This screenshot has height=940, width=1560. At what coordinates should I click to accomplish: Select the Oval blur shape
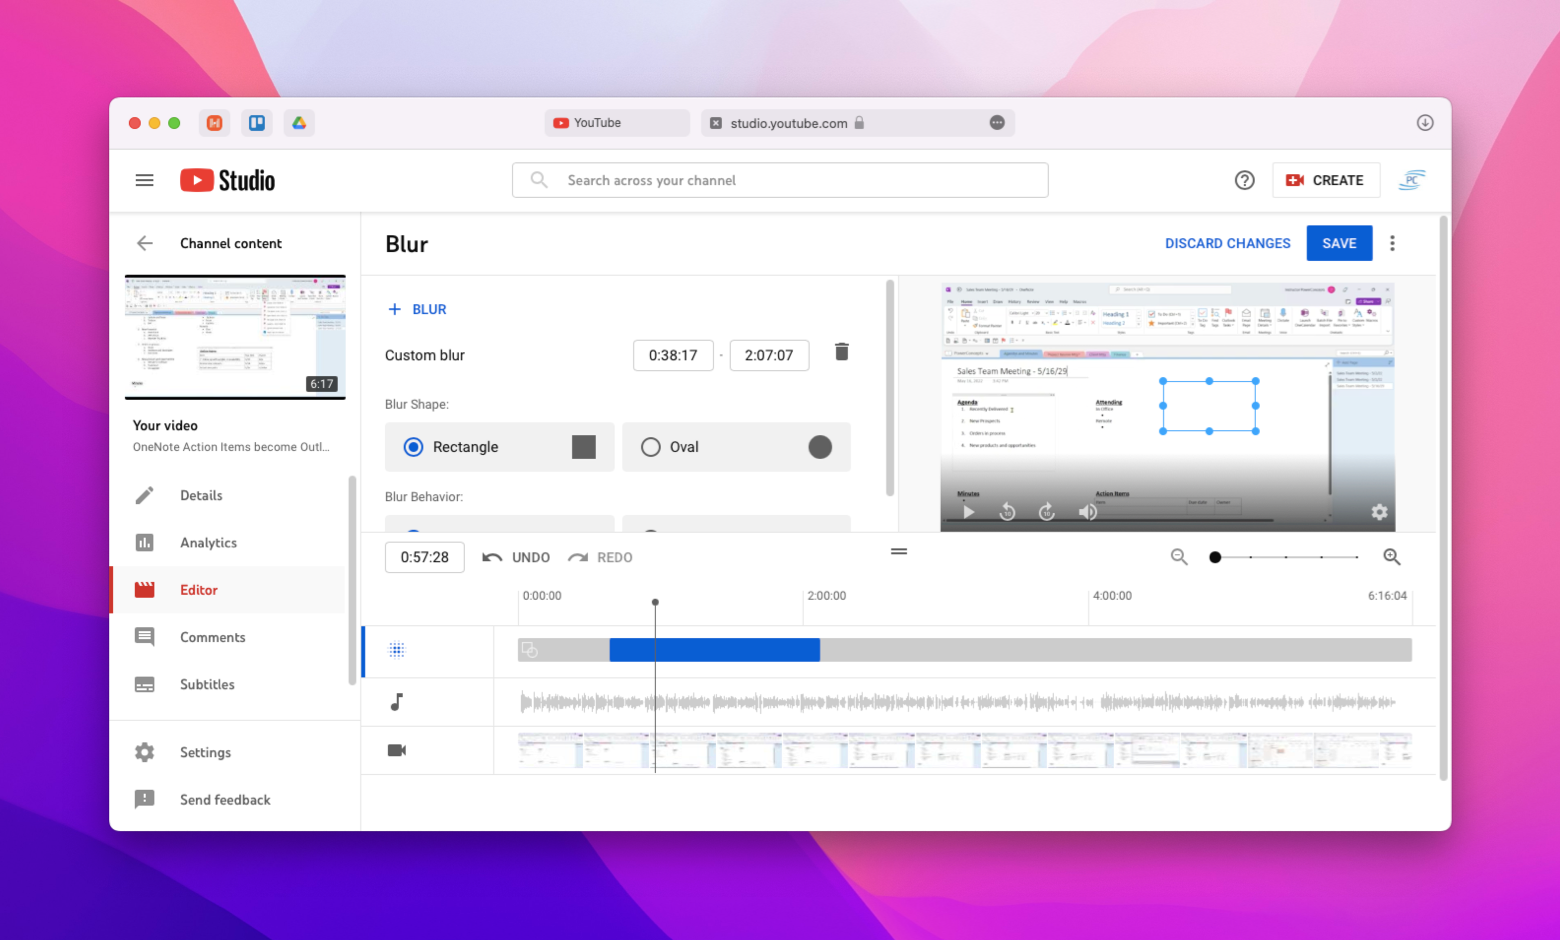[736, 447]
